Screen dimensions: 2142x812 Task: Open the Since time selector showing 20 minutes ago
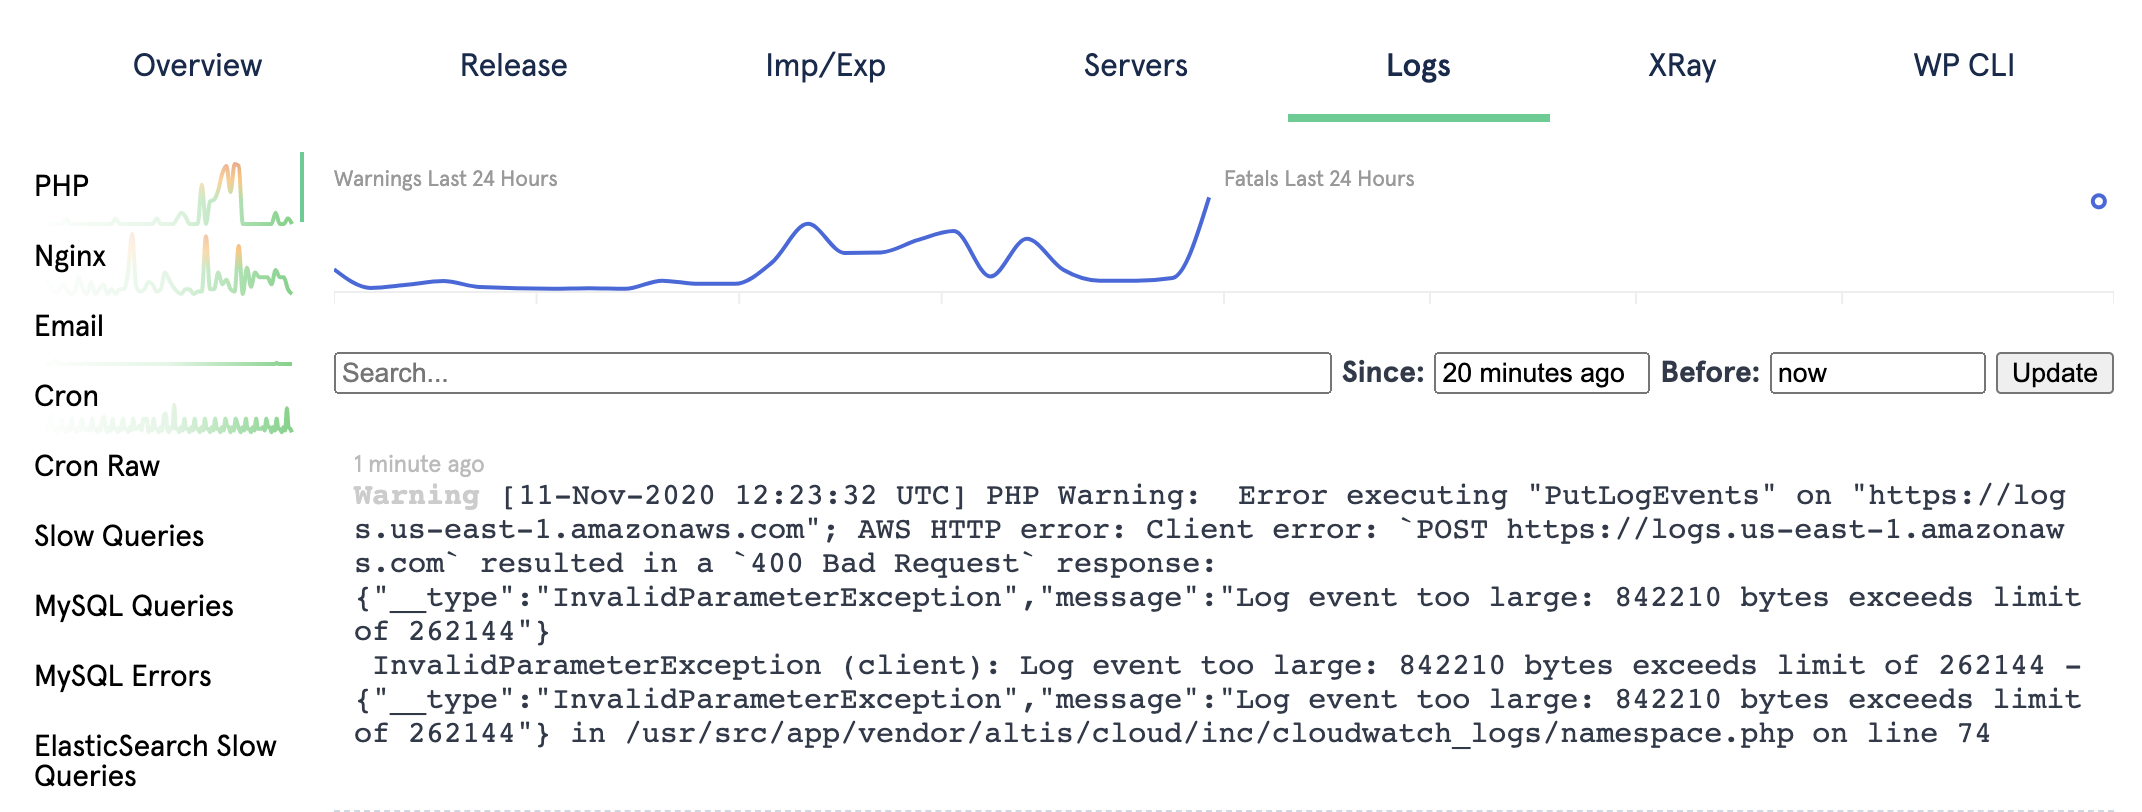[1541, 373]
